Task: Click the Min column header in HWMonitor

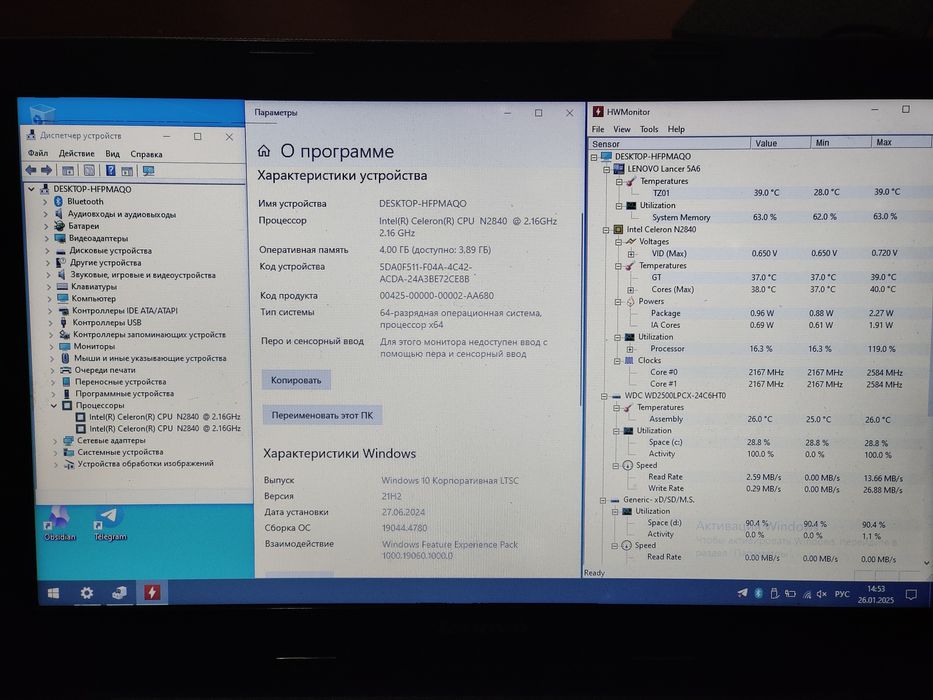Action: (x=840, y=142)
